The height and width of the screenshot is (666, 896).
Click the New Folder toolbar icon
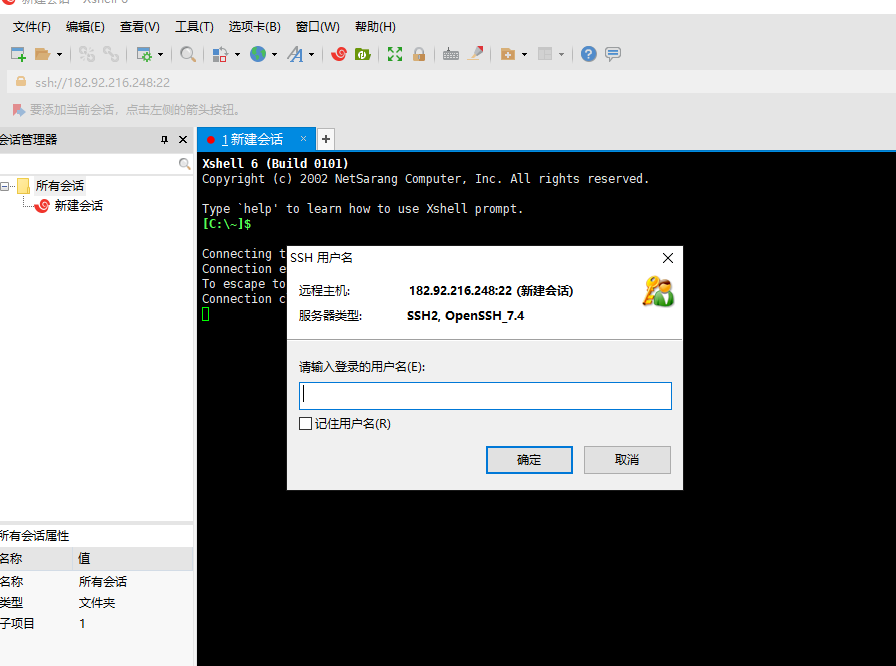point(507,54)
